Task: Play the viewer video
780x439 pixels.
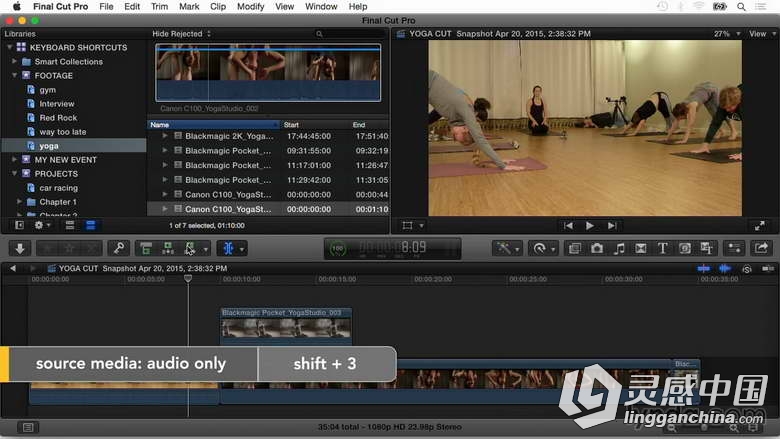Action: click(590, 226)
